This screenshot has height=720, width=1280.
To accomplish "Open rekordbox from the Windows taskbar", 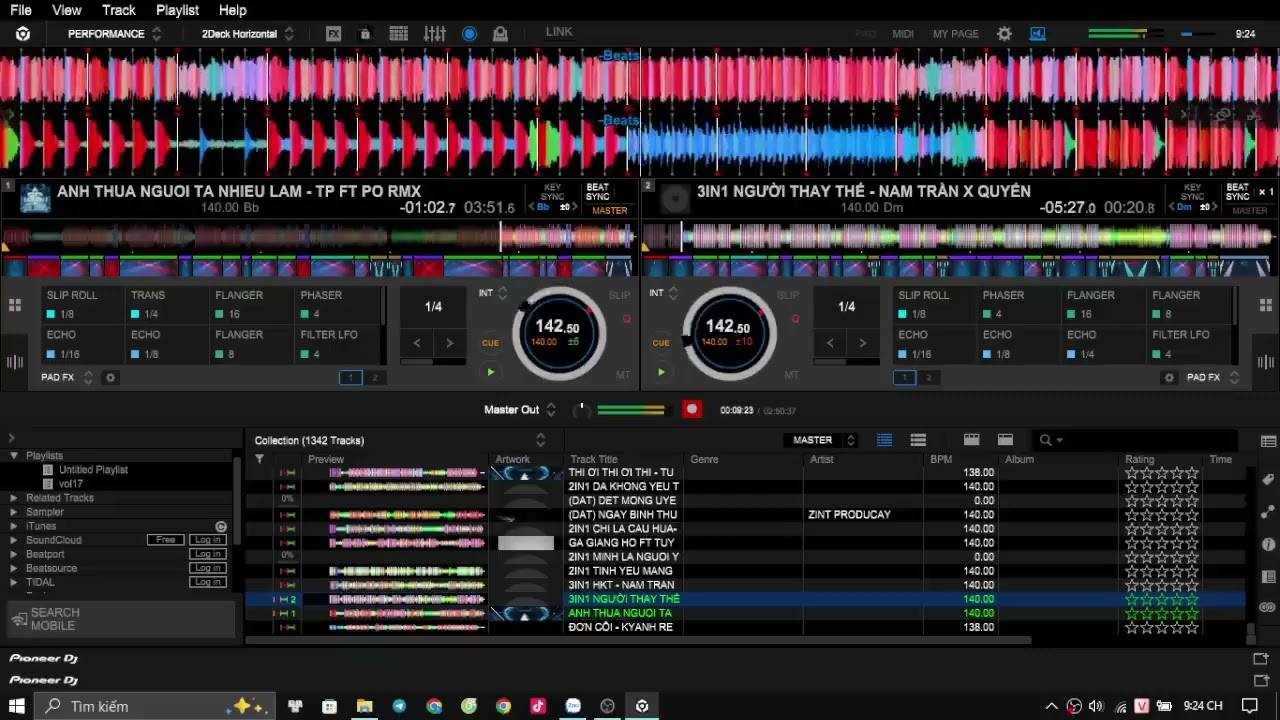I will click(x=642, y=706).
